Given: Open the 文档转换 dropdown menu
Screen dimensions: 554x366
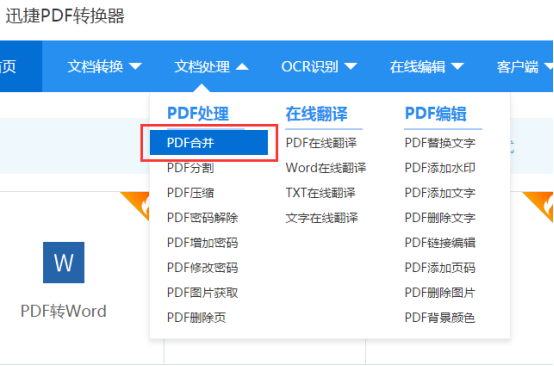Looking at the screenshot, I should pos(105,66).
